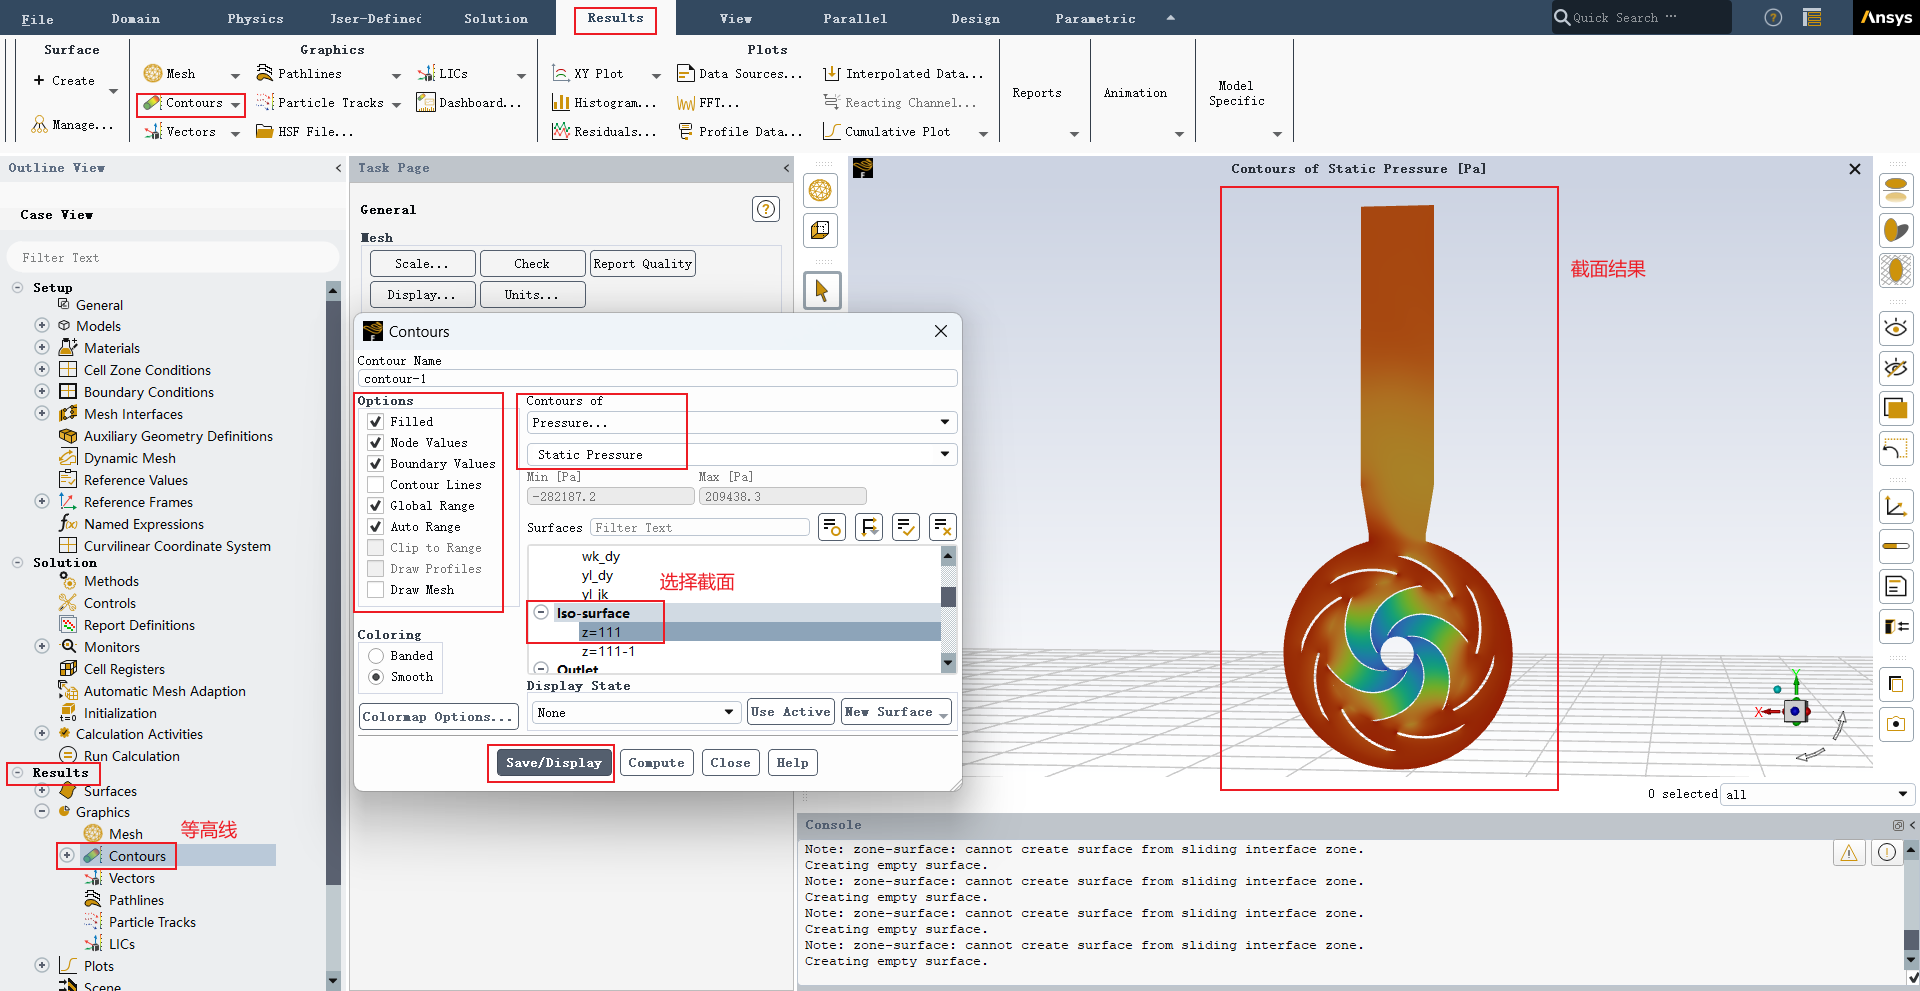Open the ribbon help icon near Quick Search

tap(1773, 17)
